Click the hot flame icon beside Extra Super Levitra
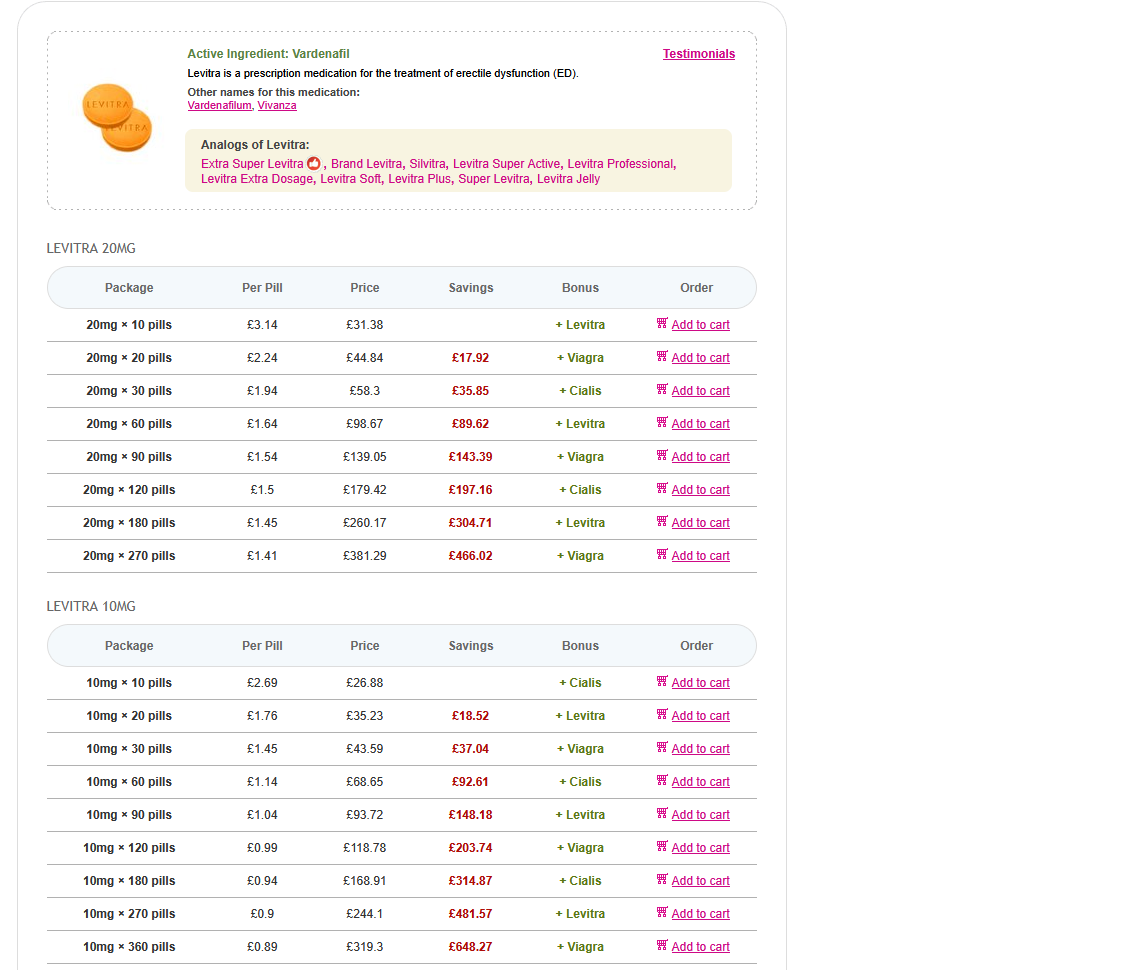1126x970 pixels. [x=314, y=163]
